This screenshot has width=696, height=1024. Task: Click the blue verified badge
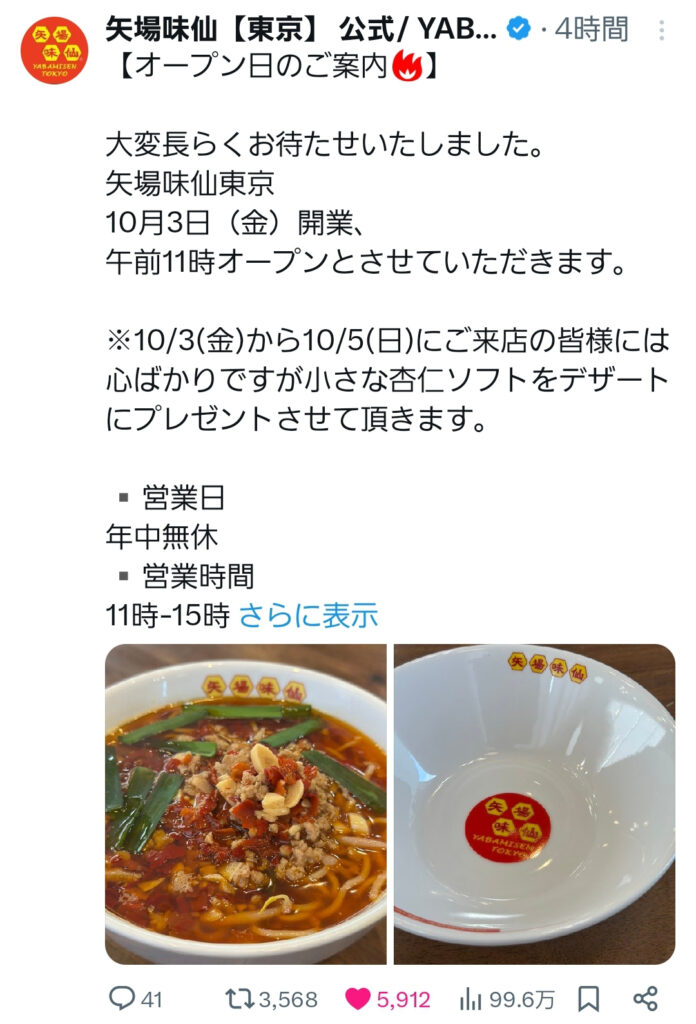point(519,29)
